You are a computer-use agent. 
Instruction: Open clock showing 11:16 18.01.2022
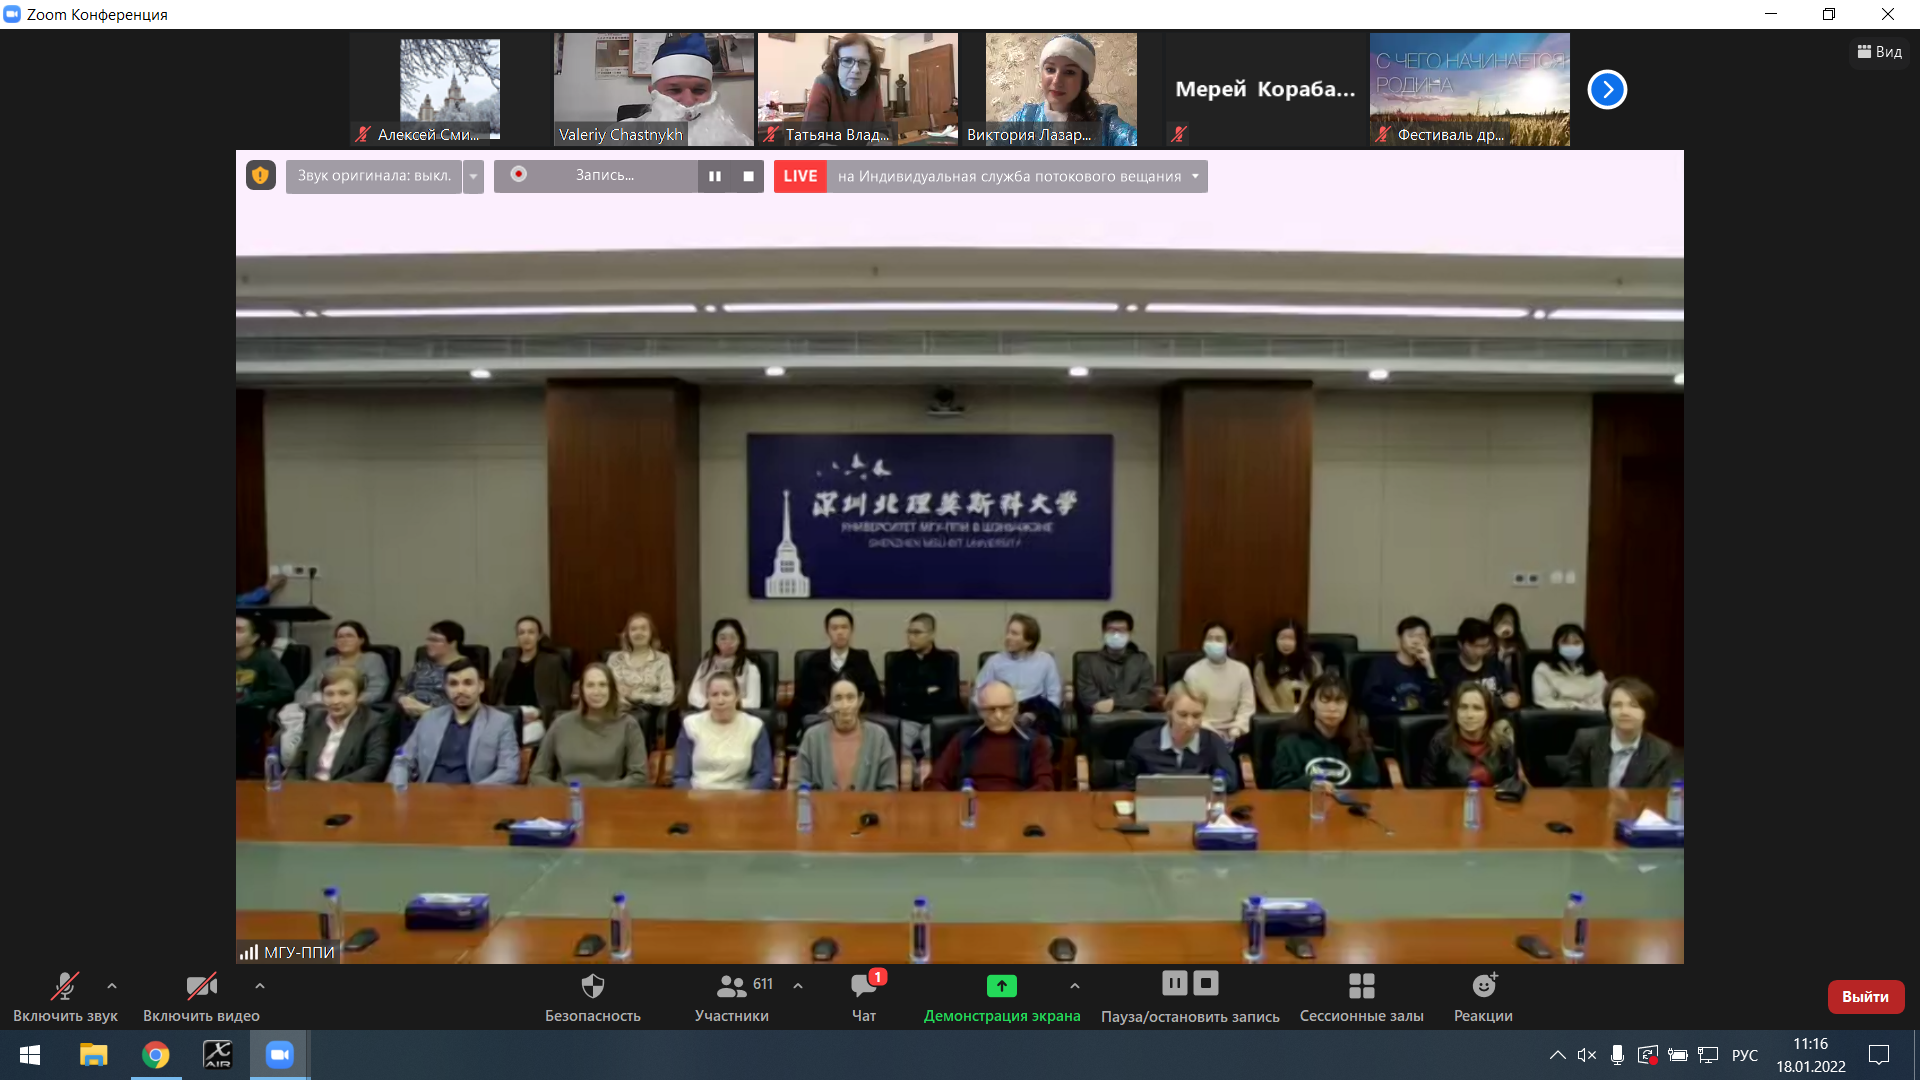point(1811,1055)
